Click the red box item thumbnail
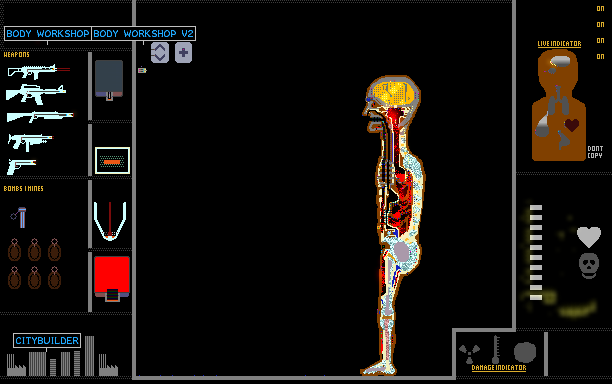The image size is (612, 384). click(x=112, y=279)
